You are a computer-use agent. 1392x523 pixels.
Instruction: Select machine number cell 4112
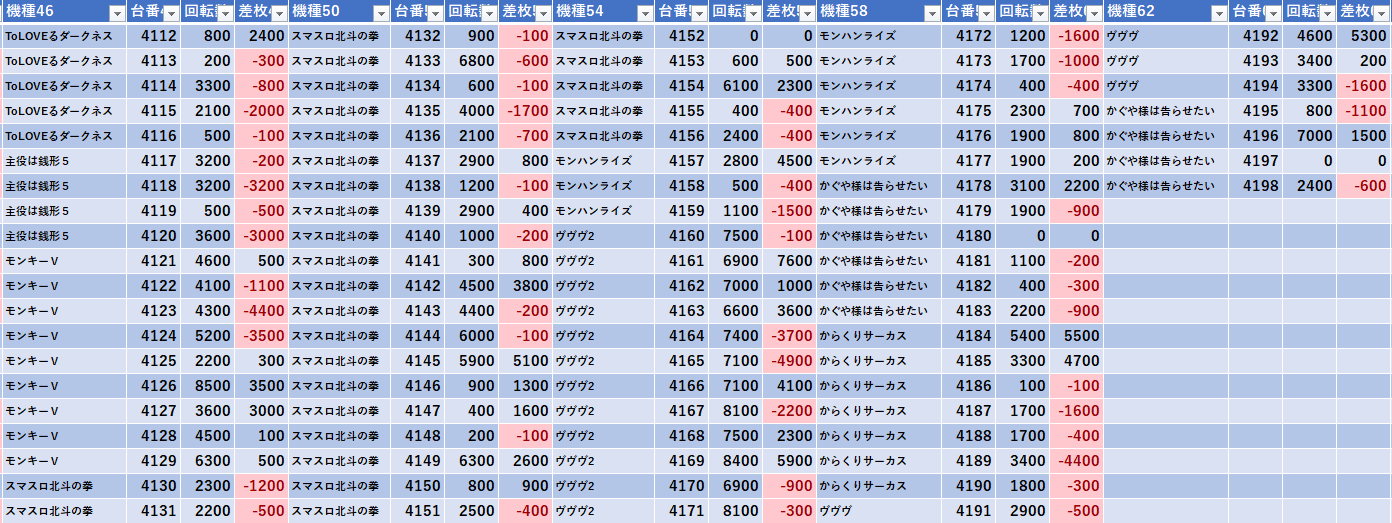click(x=154, y=36)
